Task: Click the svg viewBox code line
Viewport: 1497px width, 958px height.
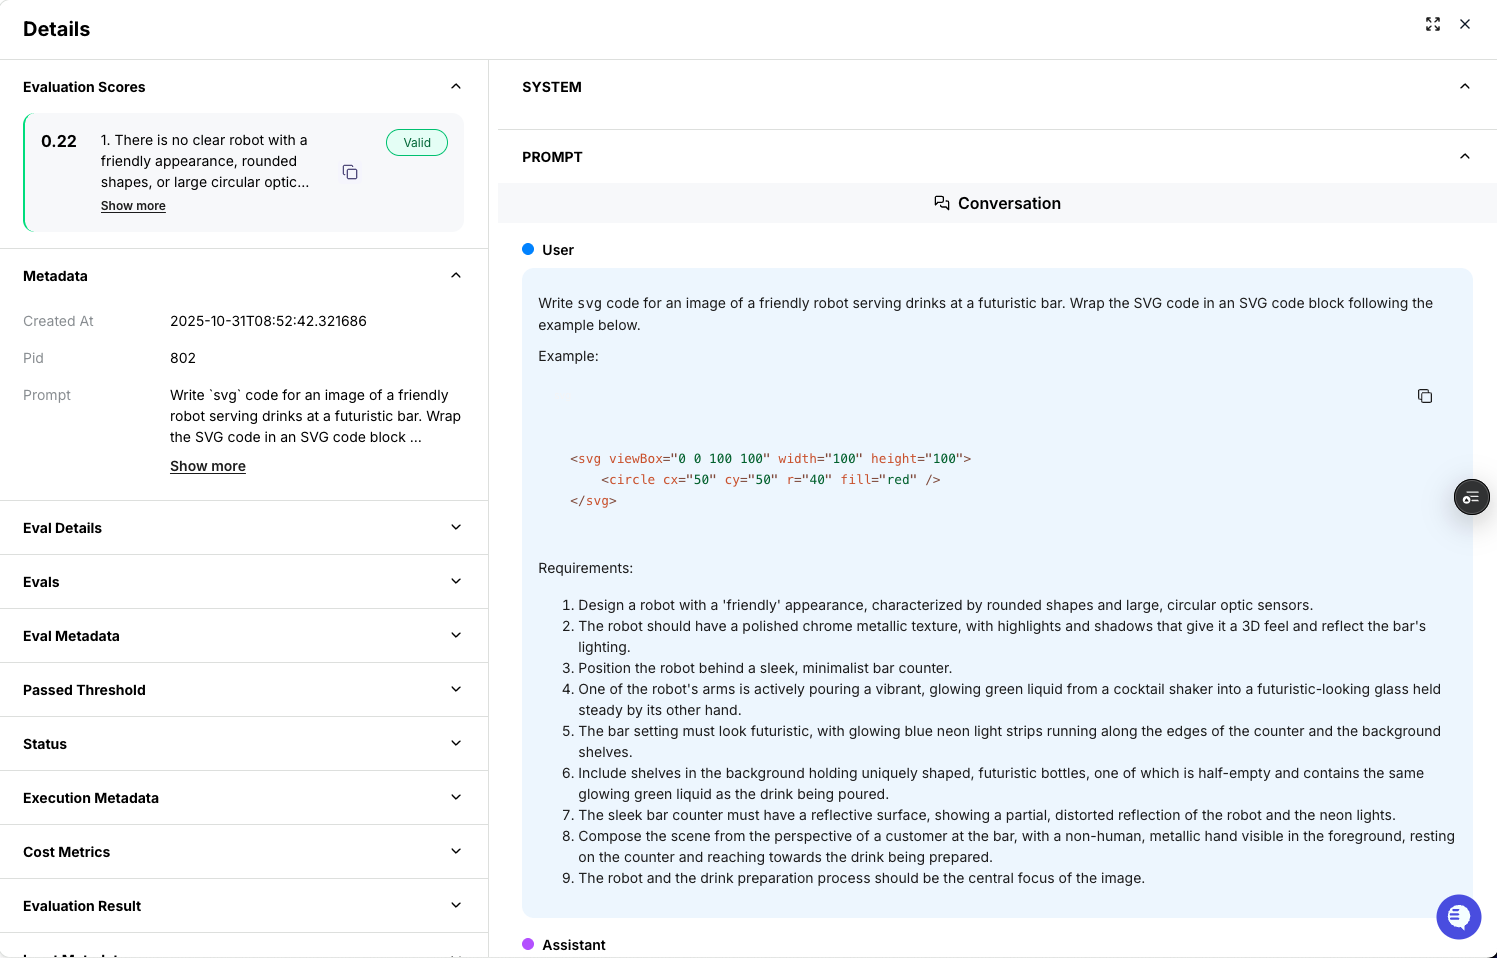Action: tap(770, 459)
